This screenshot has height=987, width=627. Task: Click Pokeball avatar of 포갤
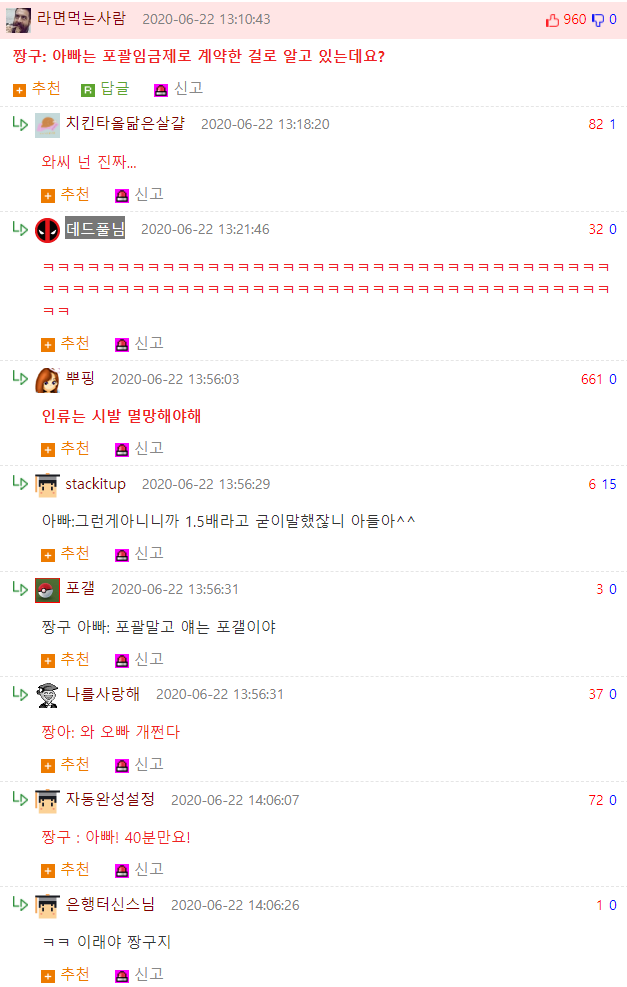[x=47, y=590]
